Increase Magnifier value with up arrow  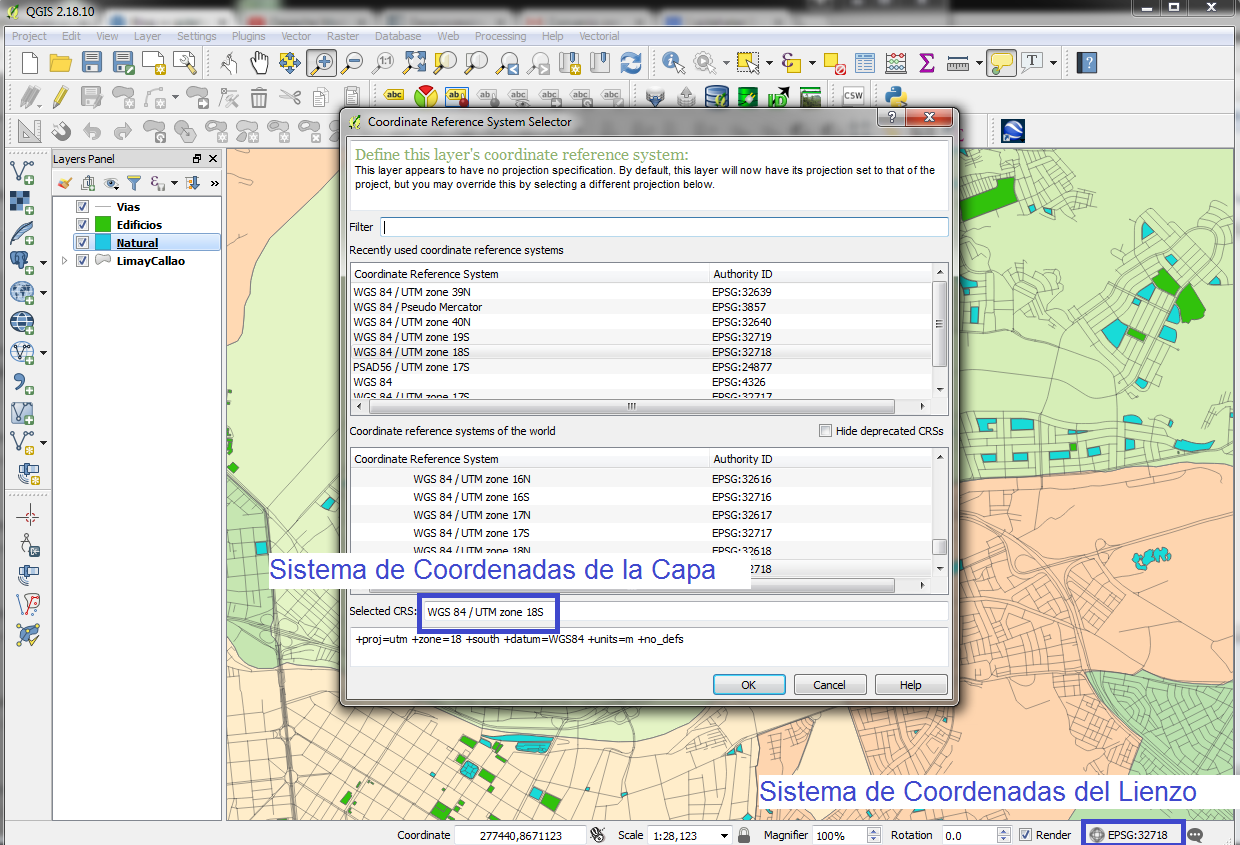pyautogui.click(x=874, y=831)
